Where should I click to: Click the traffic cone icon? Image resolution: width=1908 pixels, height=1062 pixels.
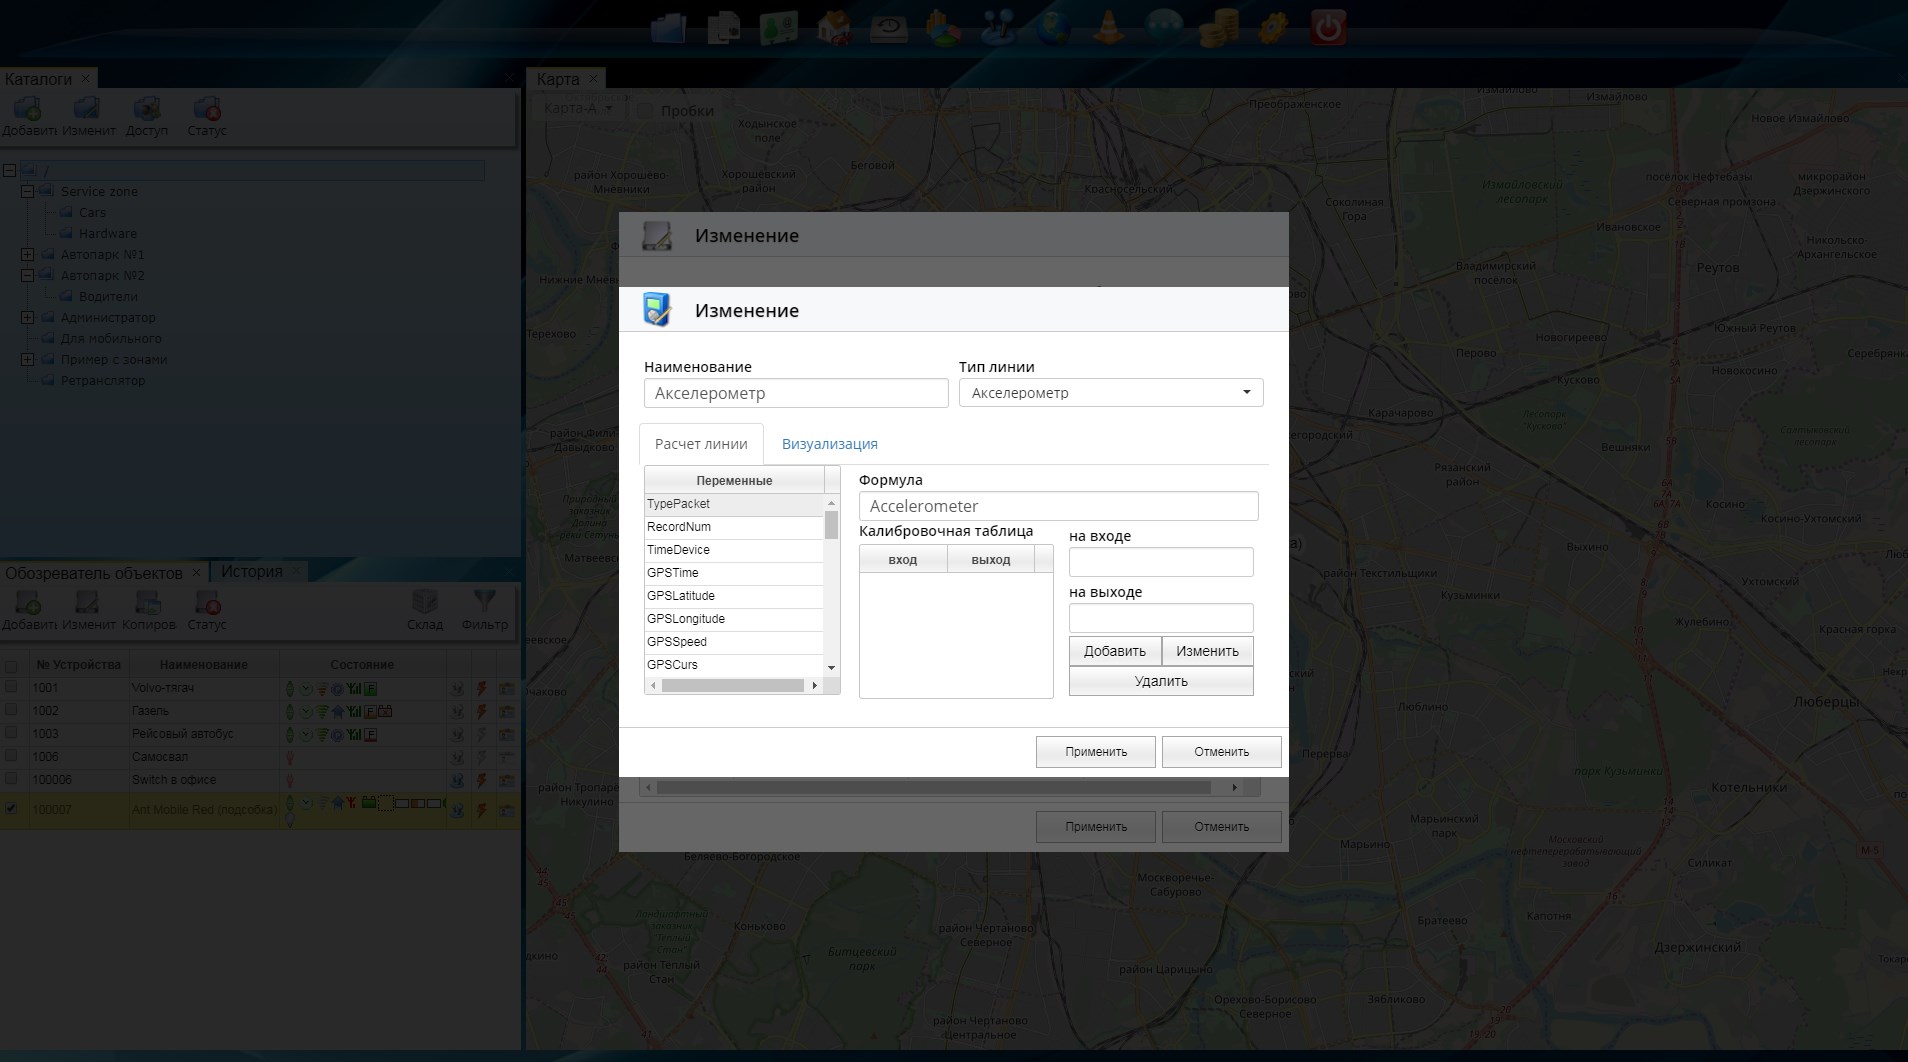pos(1107,28)
